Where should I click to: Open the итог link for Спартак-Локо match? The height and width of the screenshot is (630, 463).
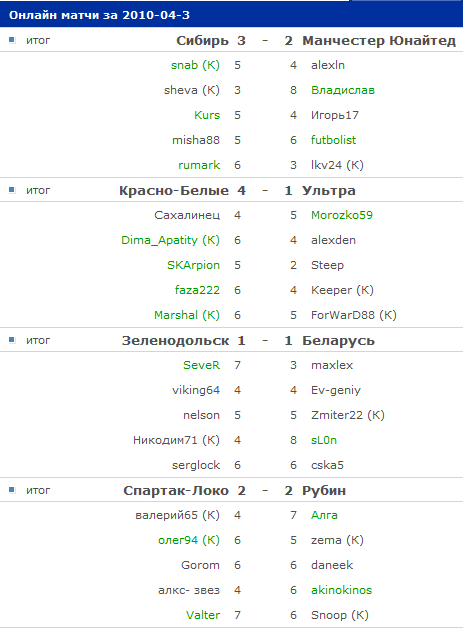[38, 490]
